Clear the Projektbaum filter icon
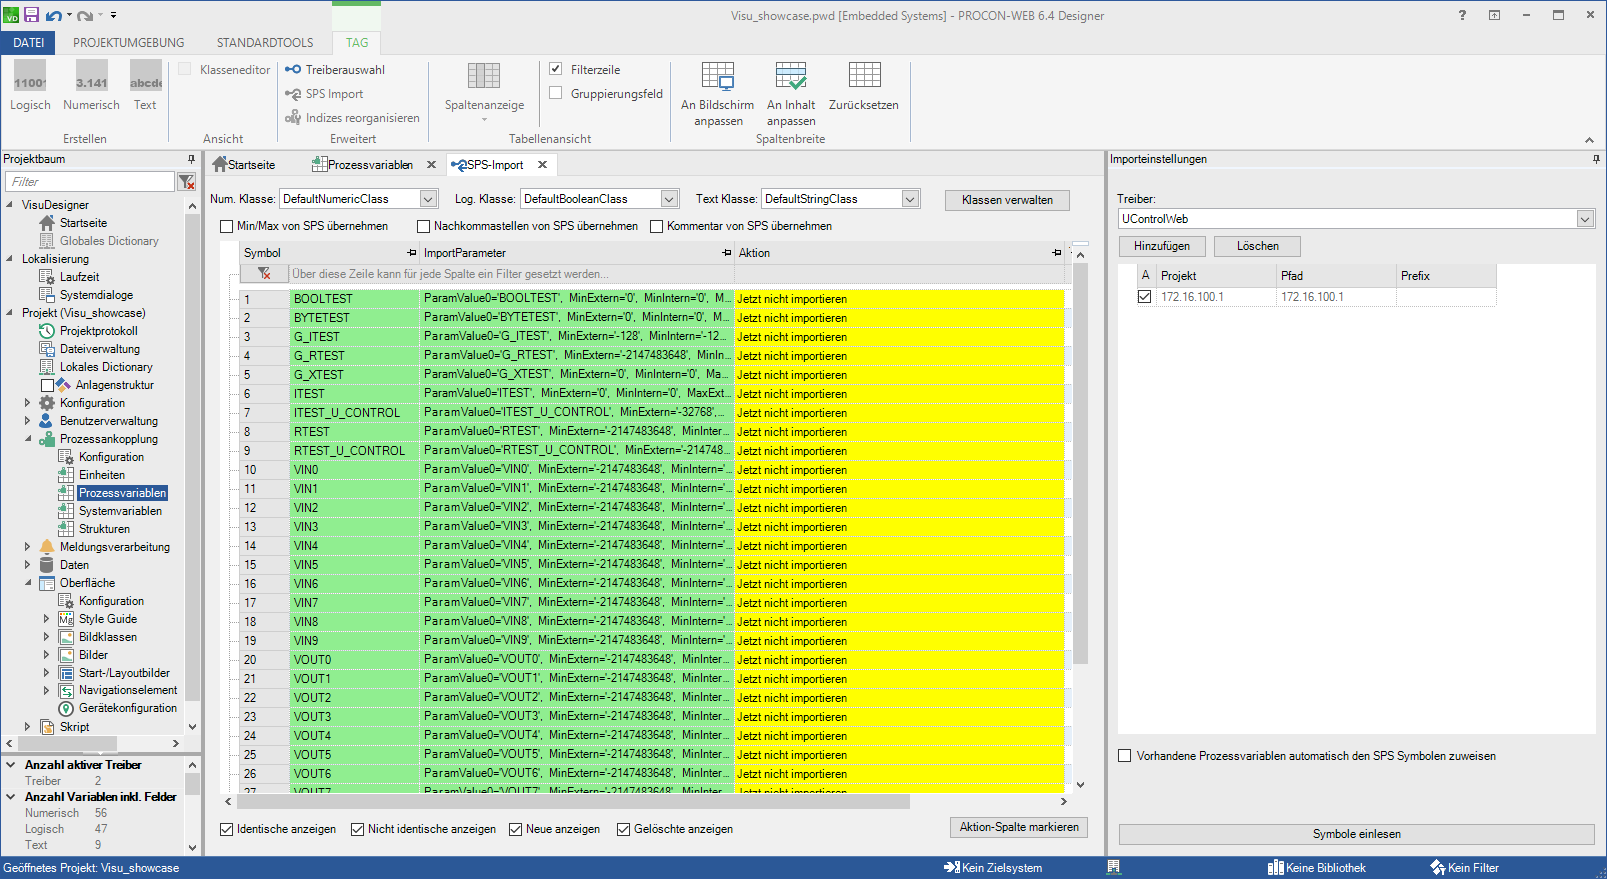Screen dimensions: 1607x879 [186, 182]
